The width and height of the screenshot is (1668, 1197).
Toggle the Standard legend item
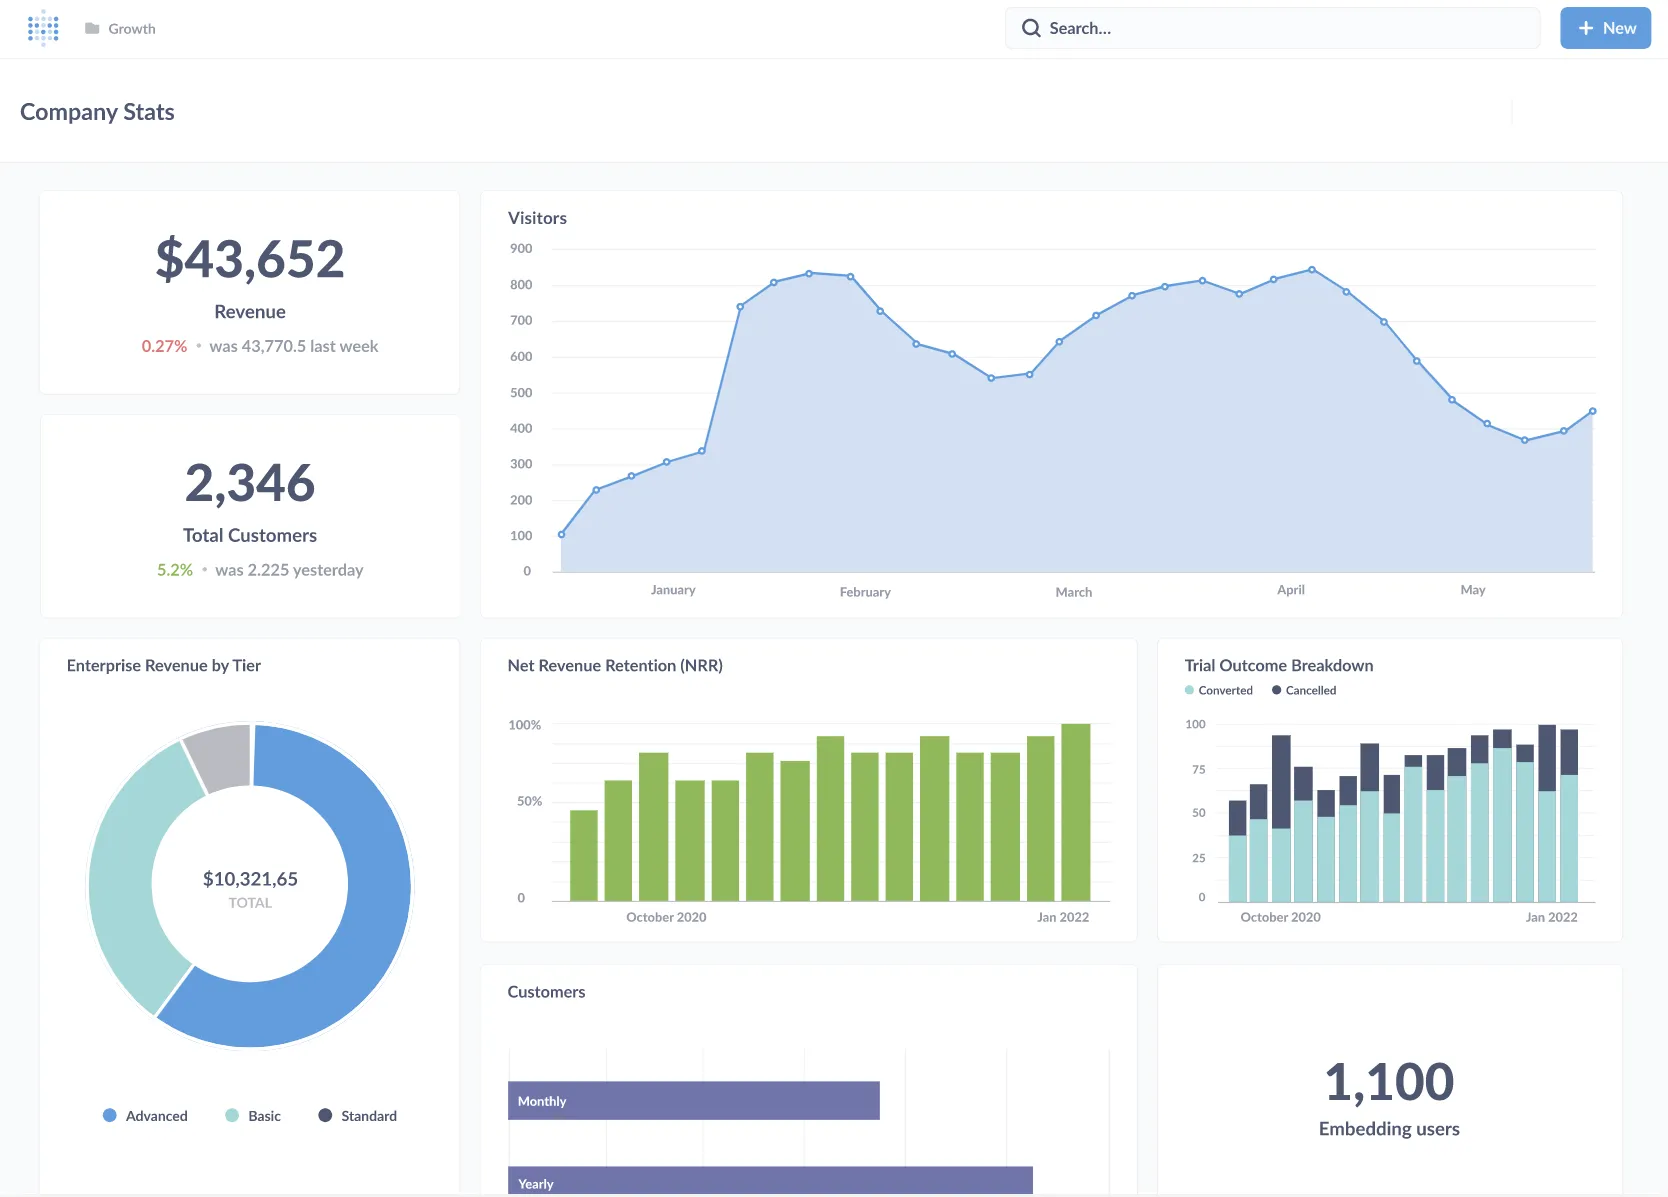click(x=356, y=1115)
